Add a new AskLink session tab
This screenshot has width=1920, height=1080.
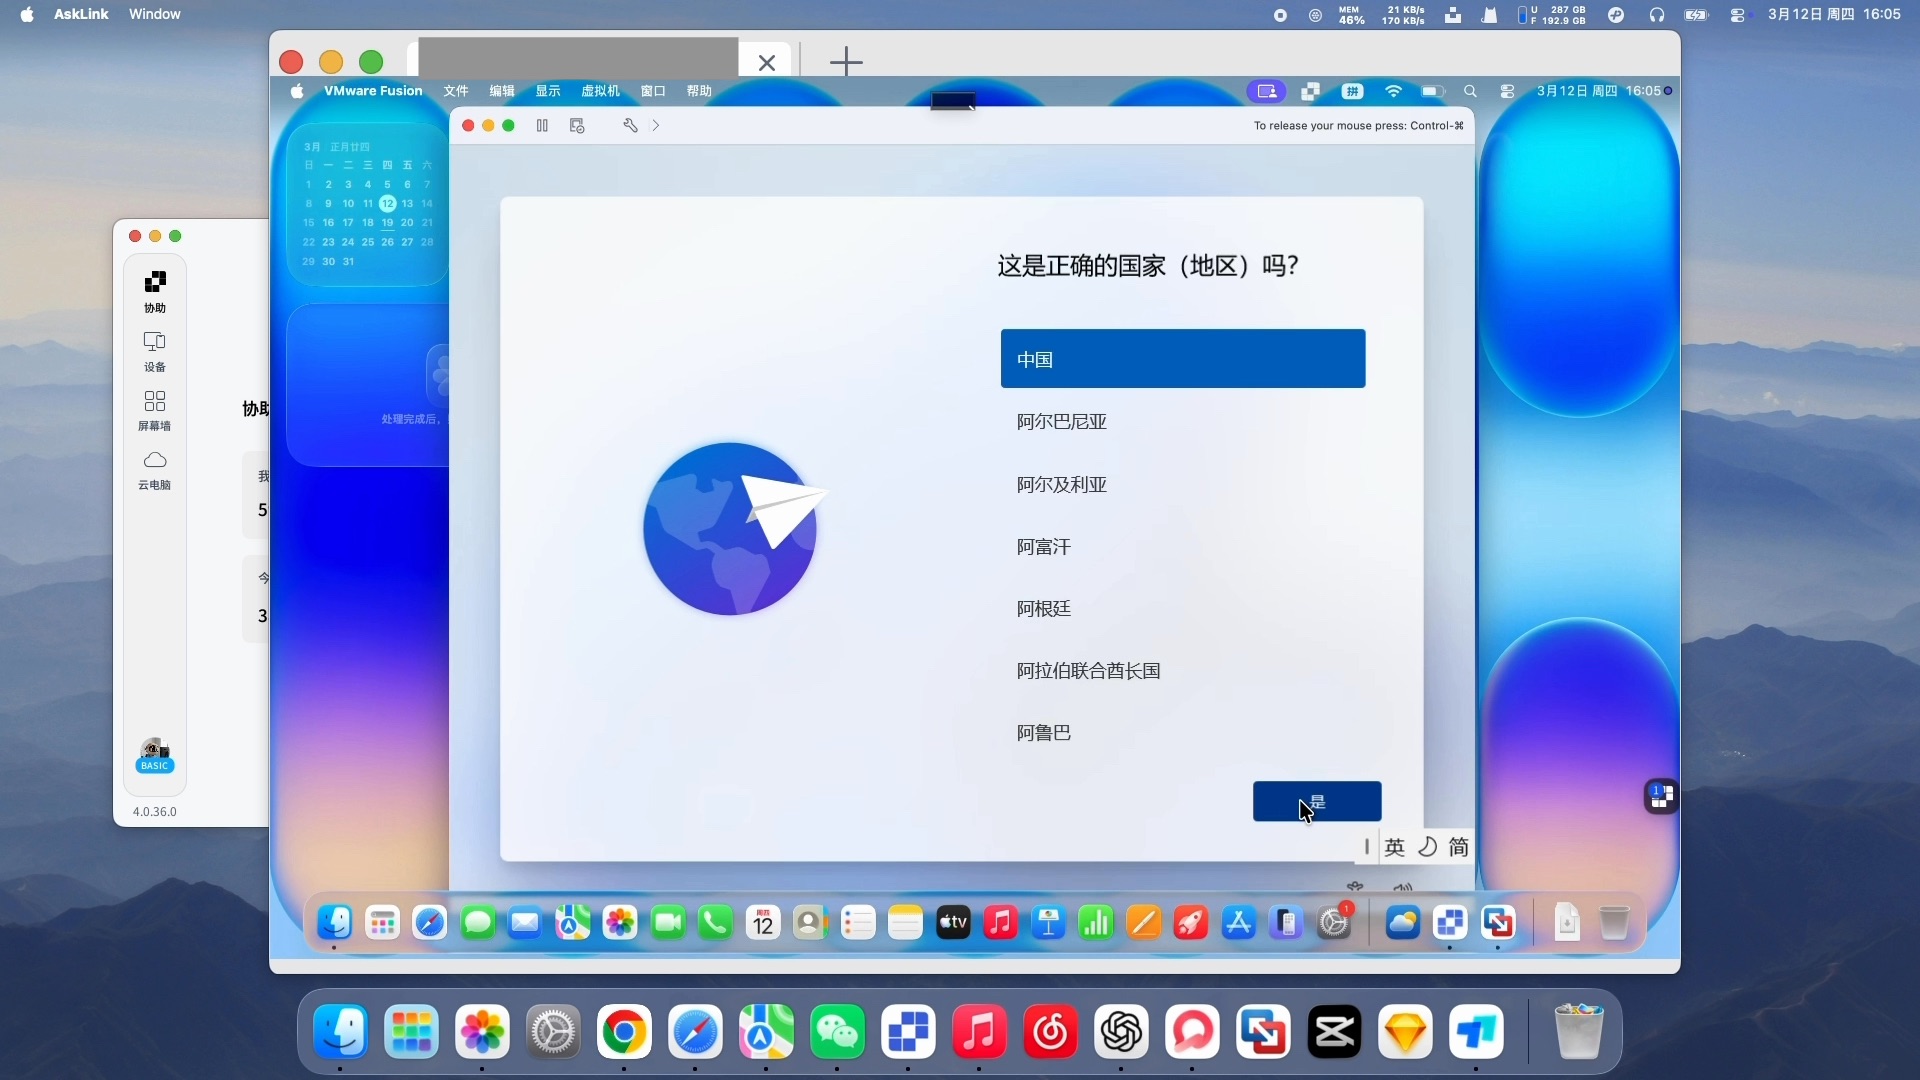[x=846, y=62]
